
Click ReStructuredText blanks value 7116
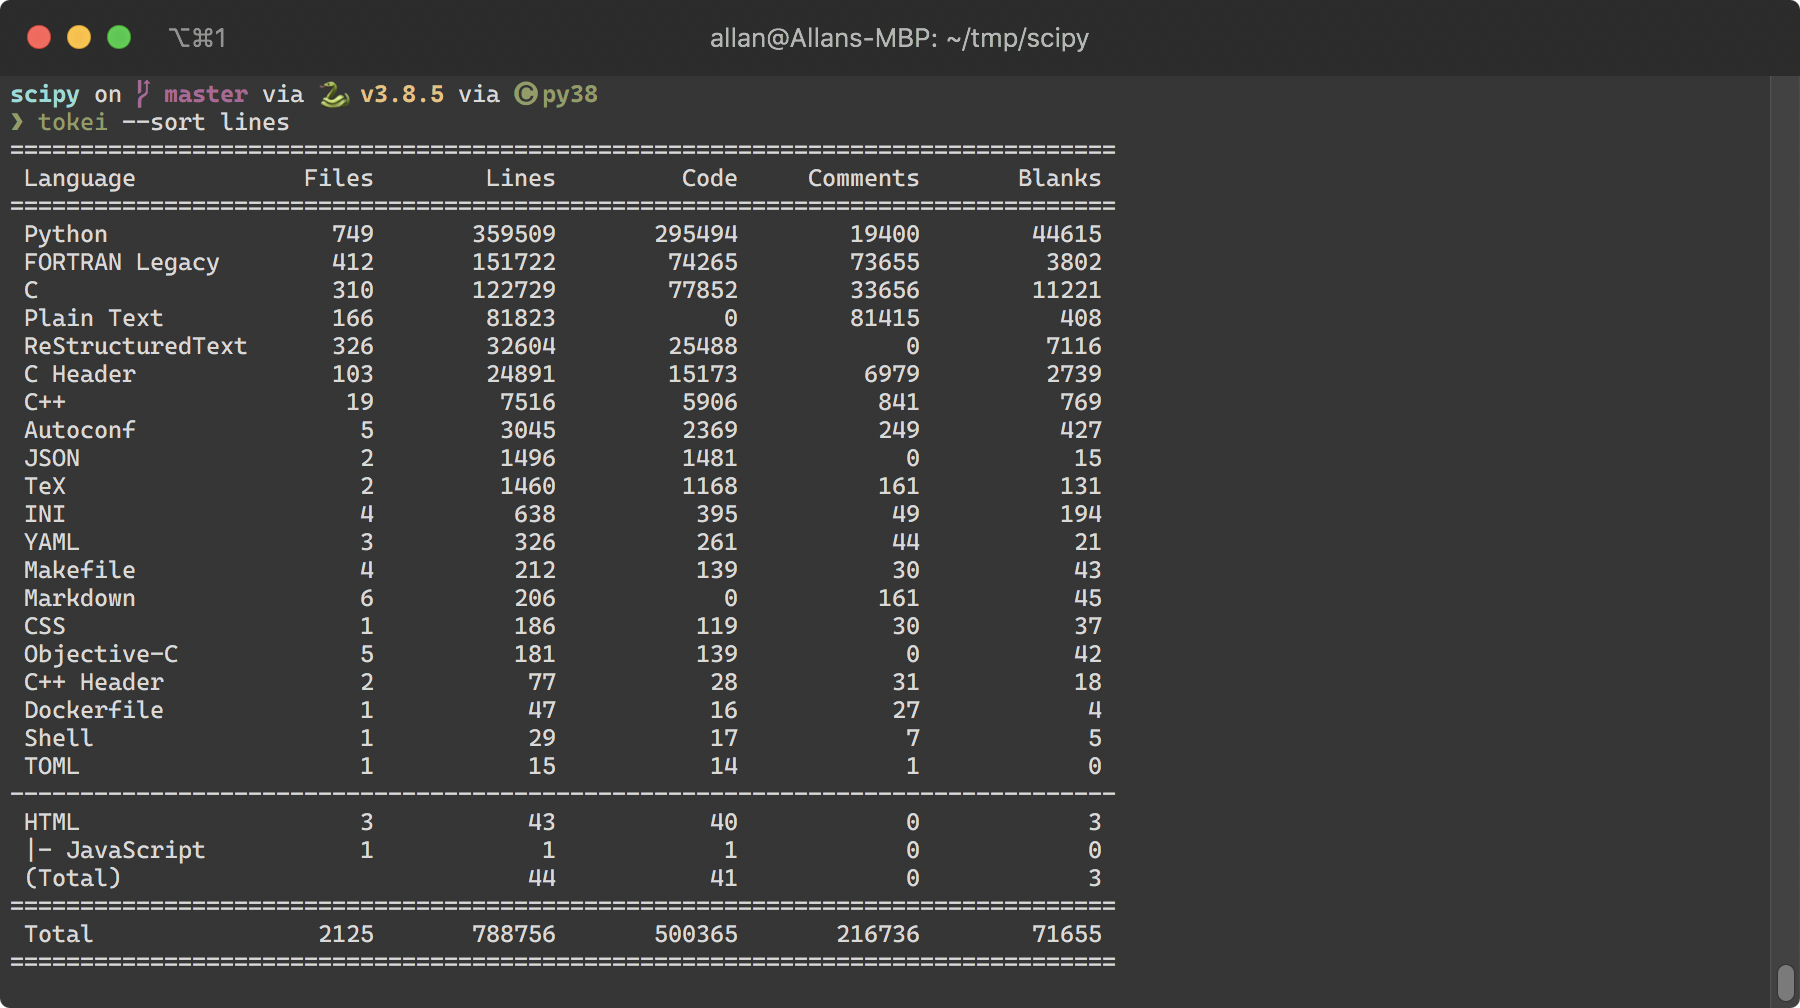[x=1074, y=346]
